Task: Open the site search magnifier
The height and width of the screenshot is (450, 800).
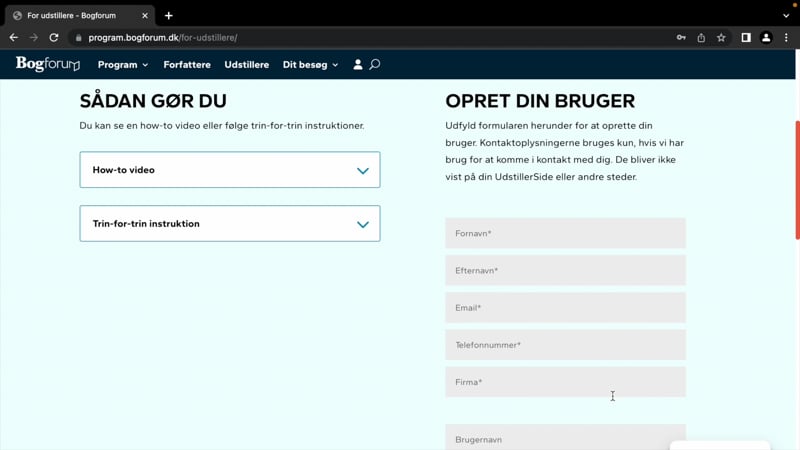Action: (374, 64)
